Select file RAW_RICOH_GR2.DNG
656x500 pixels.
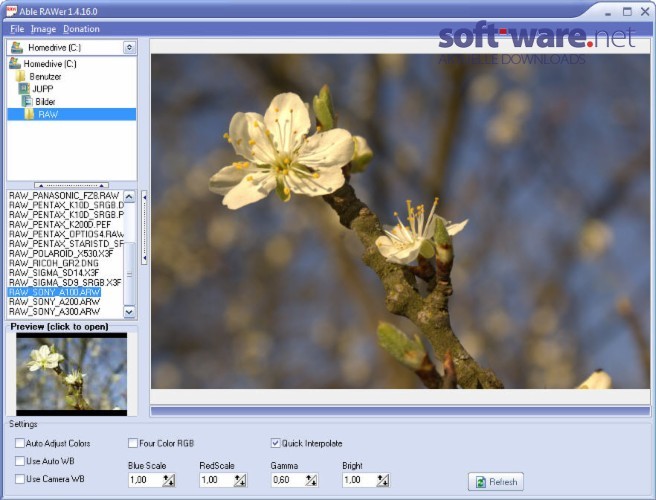pos(54,263)
